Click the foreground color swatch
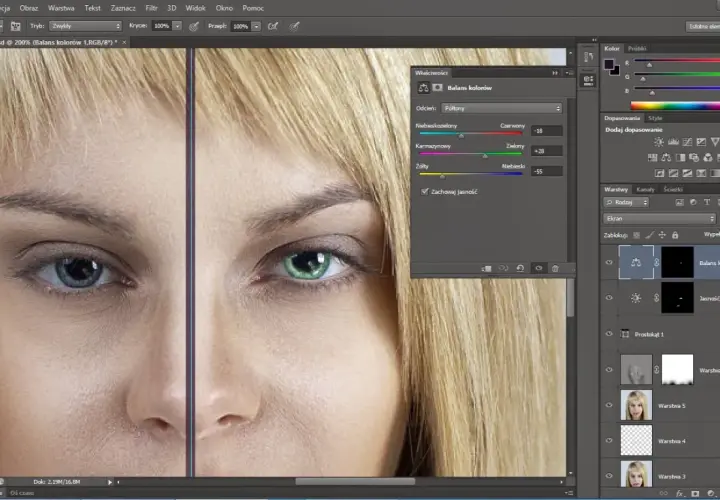 609,64
